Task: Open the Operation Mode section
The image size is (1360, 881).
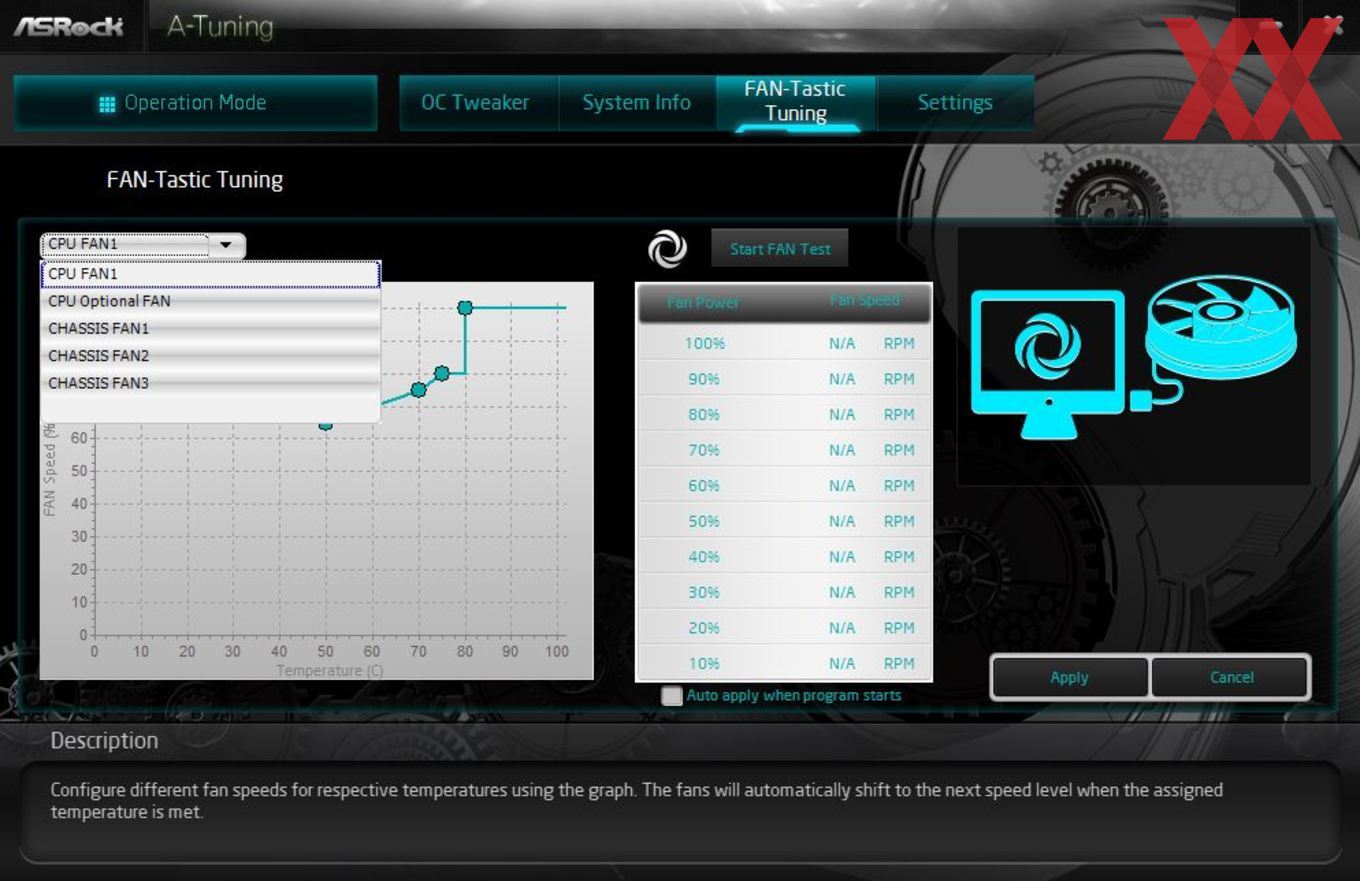Action: point(195,103)
